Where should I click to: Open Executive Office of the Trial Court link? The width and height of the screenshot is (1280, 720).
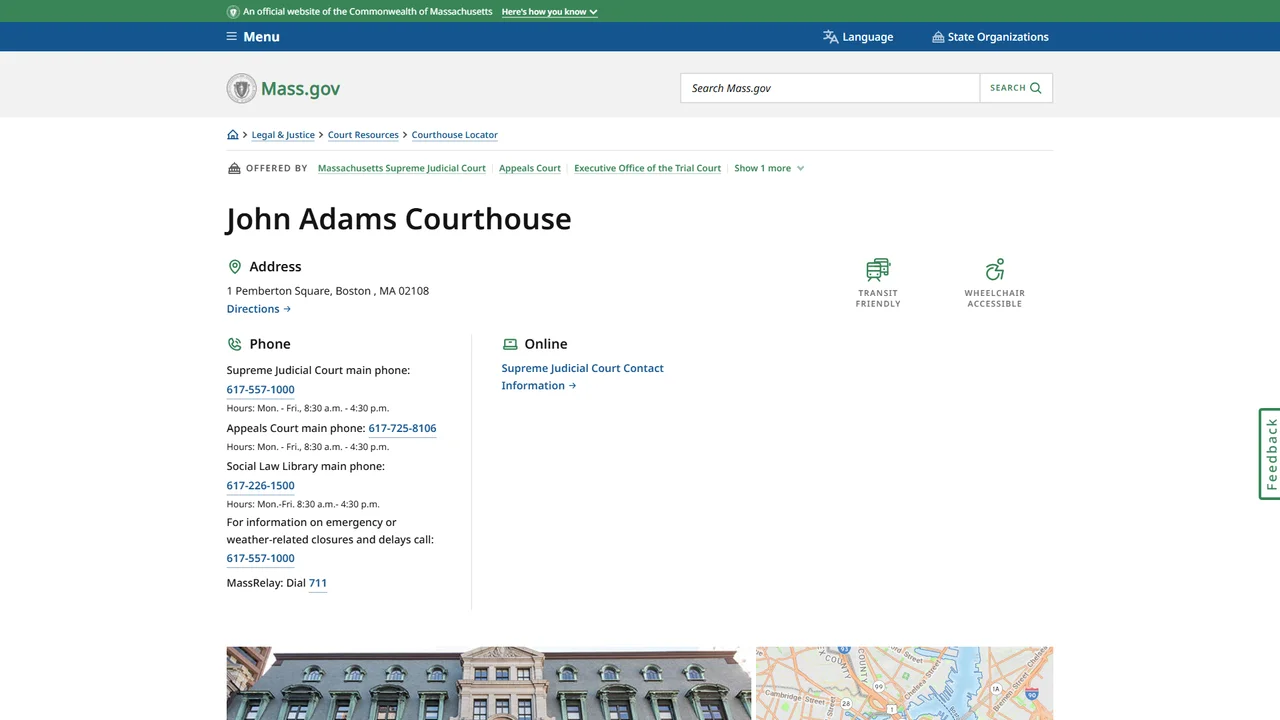647,168
